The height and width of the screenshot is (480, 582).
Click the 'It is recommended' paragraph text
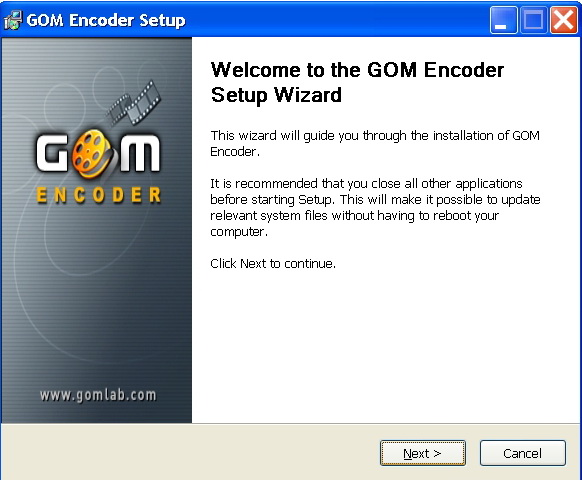point(375,207)
